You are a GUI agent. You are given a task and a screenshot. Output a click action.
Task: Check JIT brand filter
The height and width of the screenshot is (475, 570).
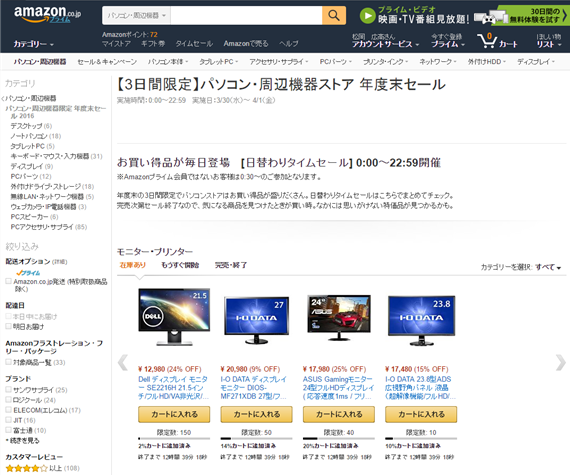(x=8, y=420)
